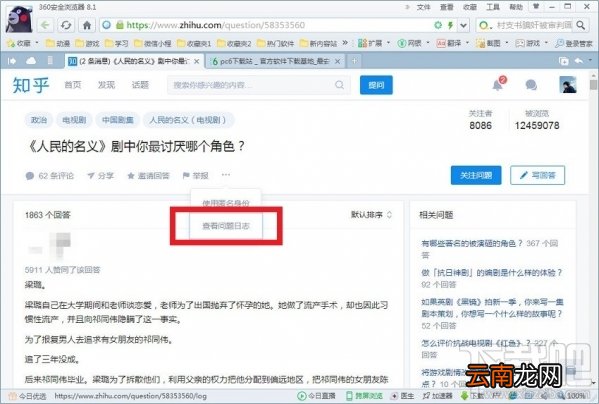Screen dimensions: 599x404
Task: Open a new tab with the plus button
Action: [354, 61]
